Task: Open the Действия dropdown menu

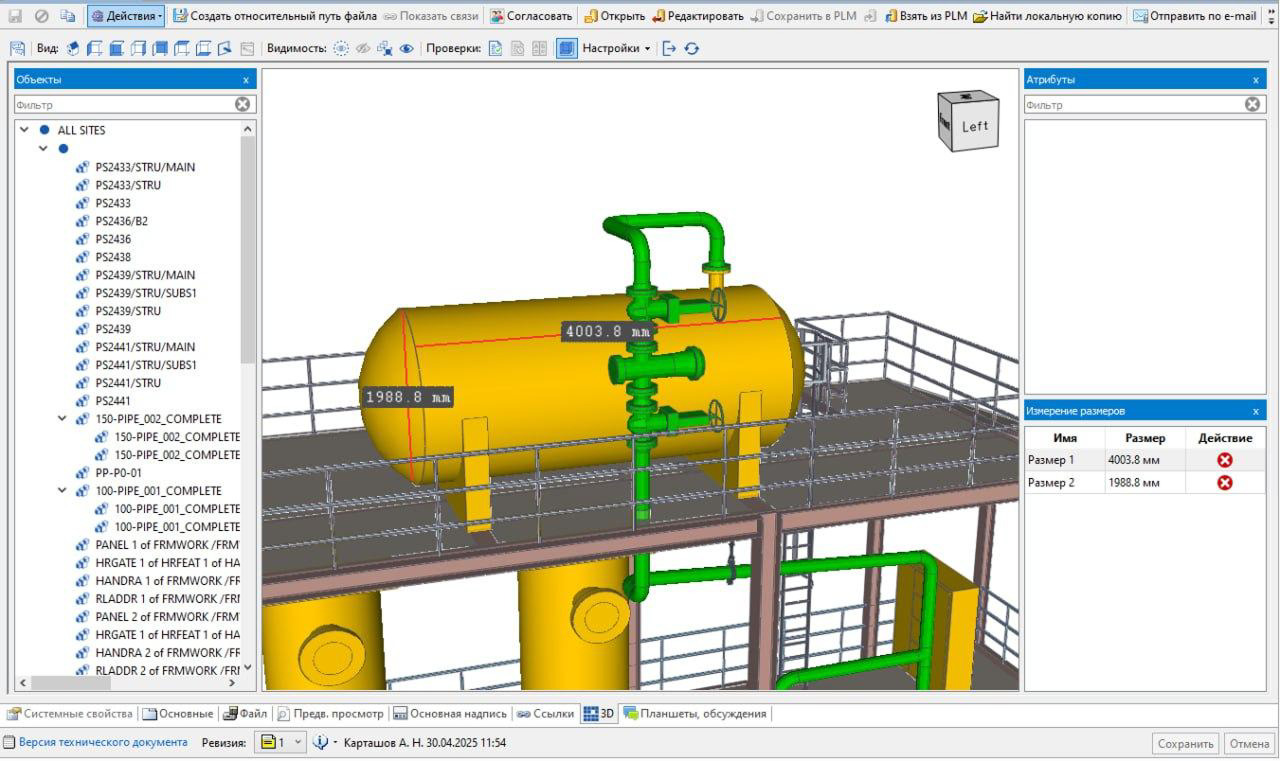Action: (x=126, y=16)
